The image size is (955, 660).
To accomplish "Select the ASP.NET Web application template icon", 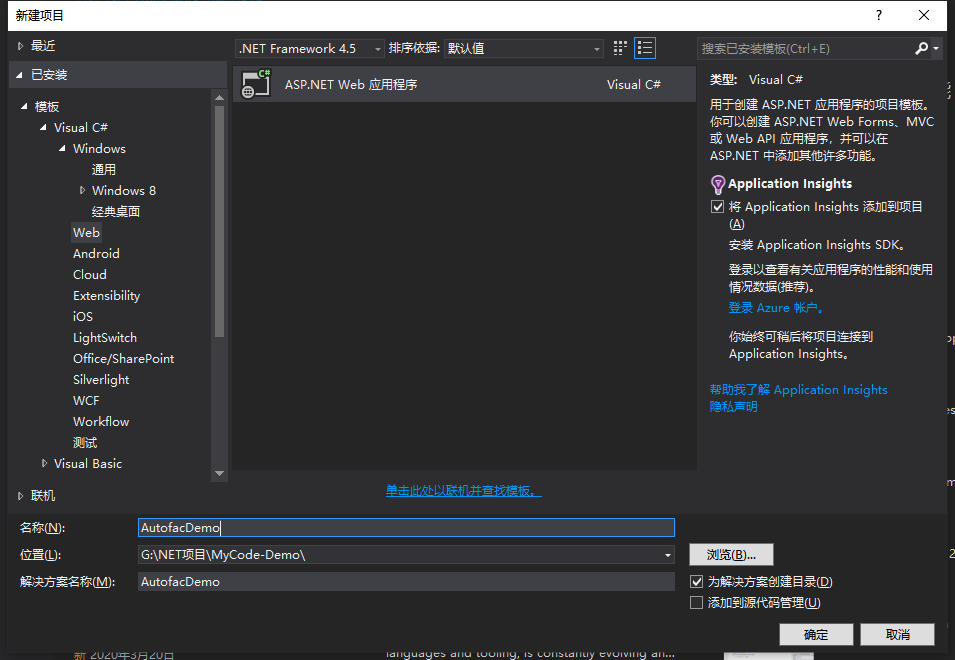I will pyautogui.click(x=256, y=84).
